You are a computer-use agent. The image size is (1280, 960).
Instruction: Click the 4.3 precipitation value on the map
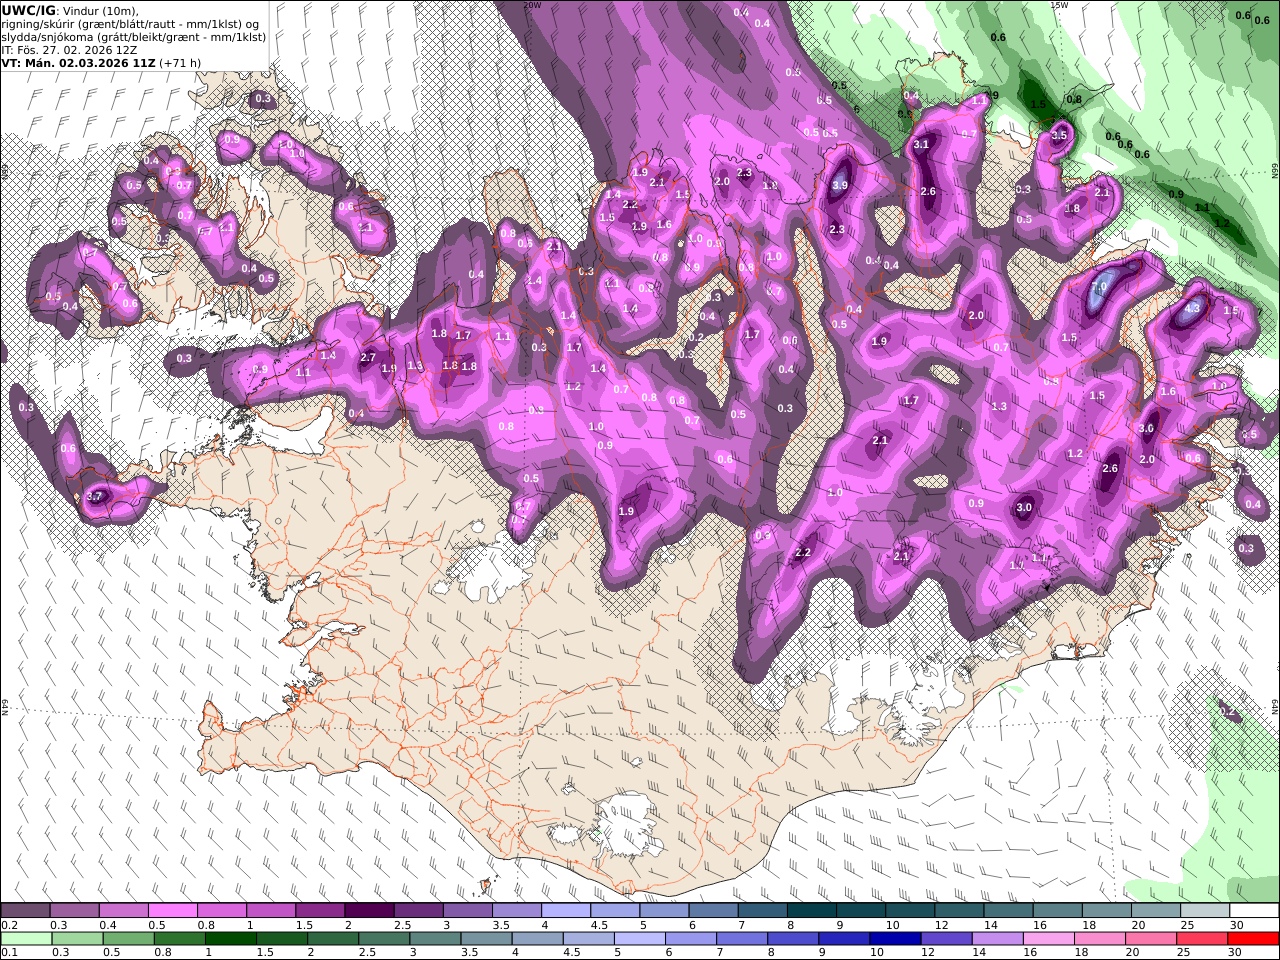tap(1191, 309)
